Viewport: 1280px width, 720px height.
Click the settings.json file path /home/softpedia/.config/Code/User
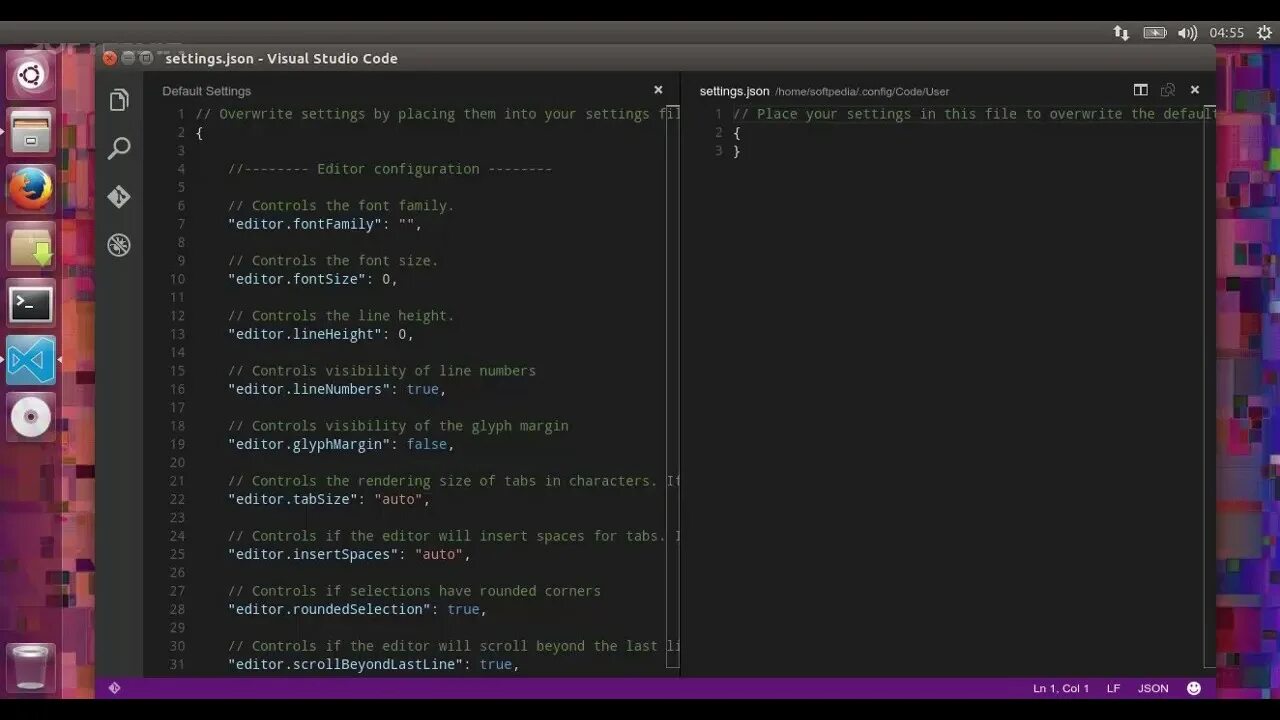point(862,91)
